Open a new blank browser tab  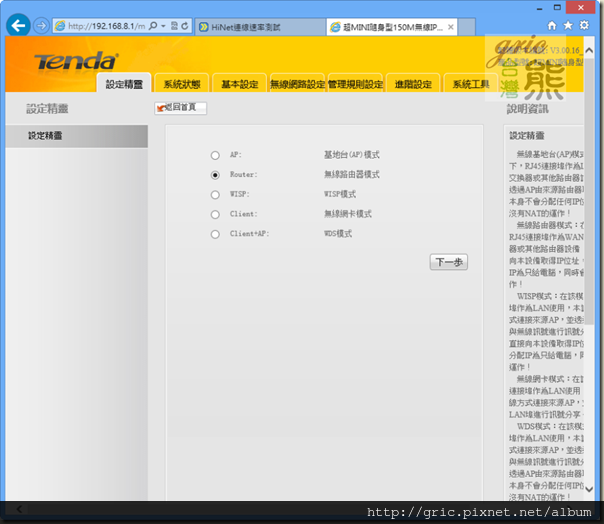466,27
